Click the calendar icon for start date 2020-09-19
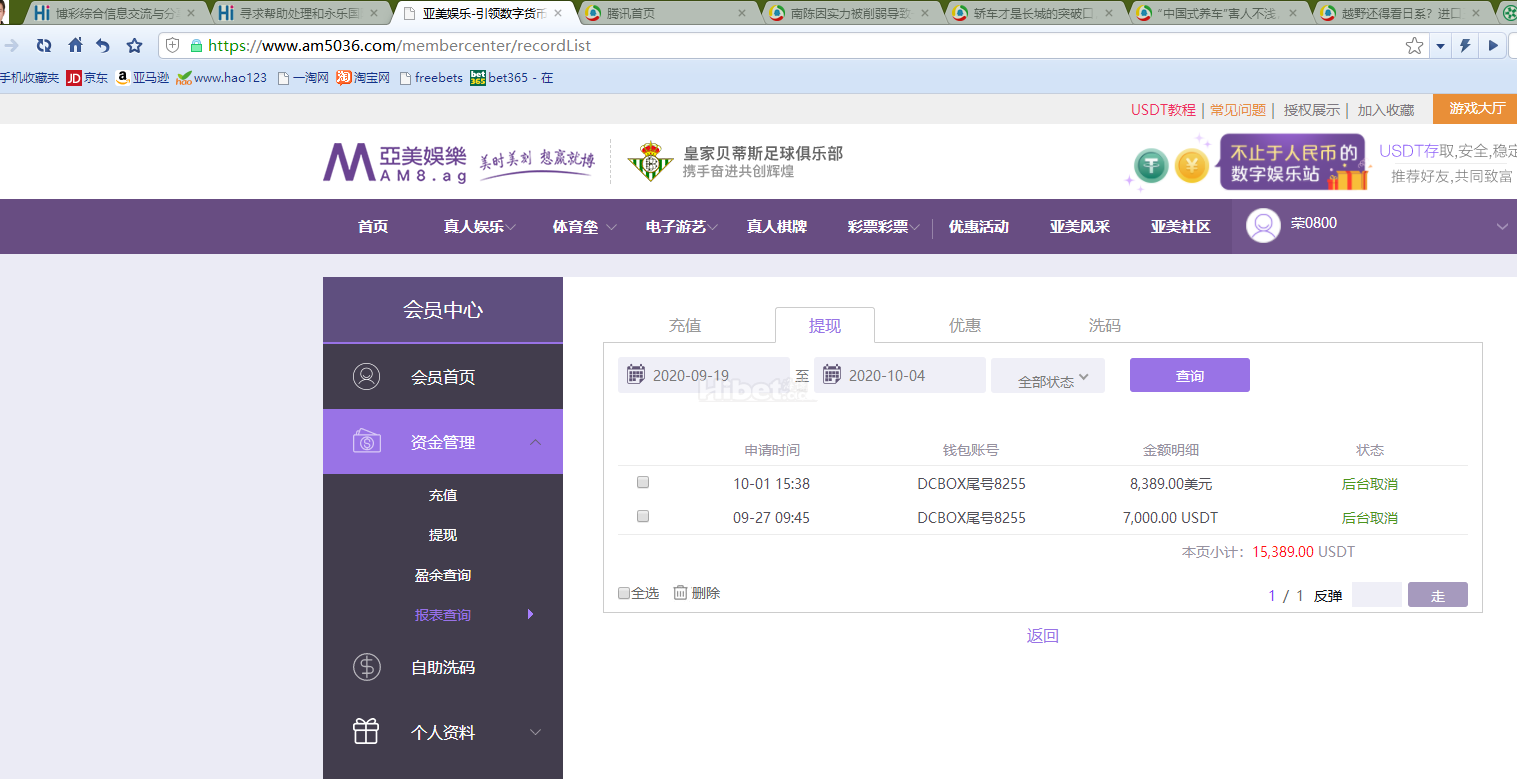1517x779 pixels. 635,375
